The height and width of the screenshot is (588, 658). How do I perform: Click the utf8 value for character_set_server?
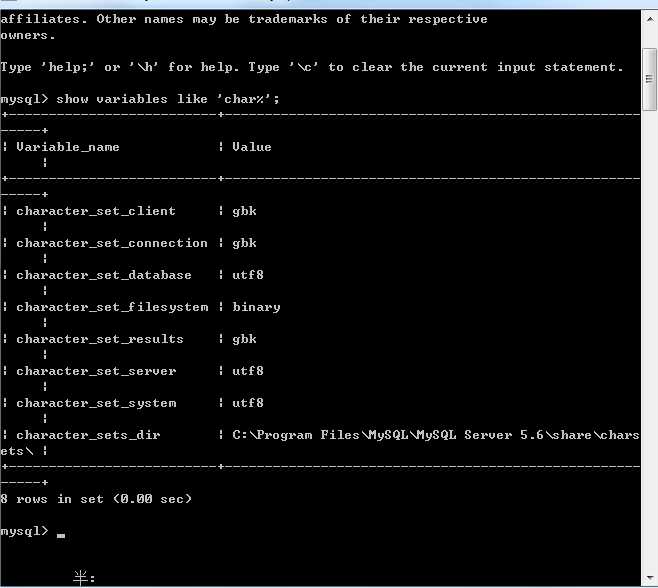point(248,371)
